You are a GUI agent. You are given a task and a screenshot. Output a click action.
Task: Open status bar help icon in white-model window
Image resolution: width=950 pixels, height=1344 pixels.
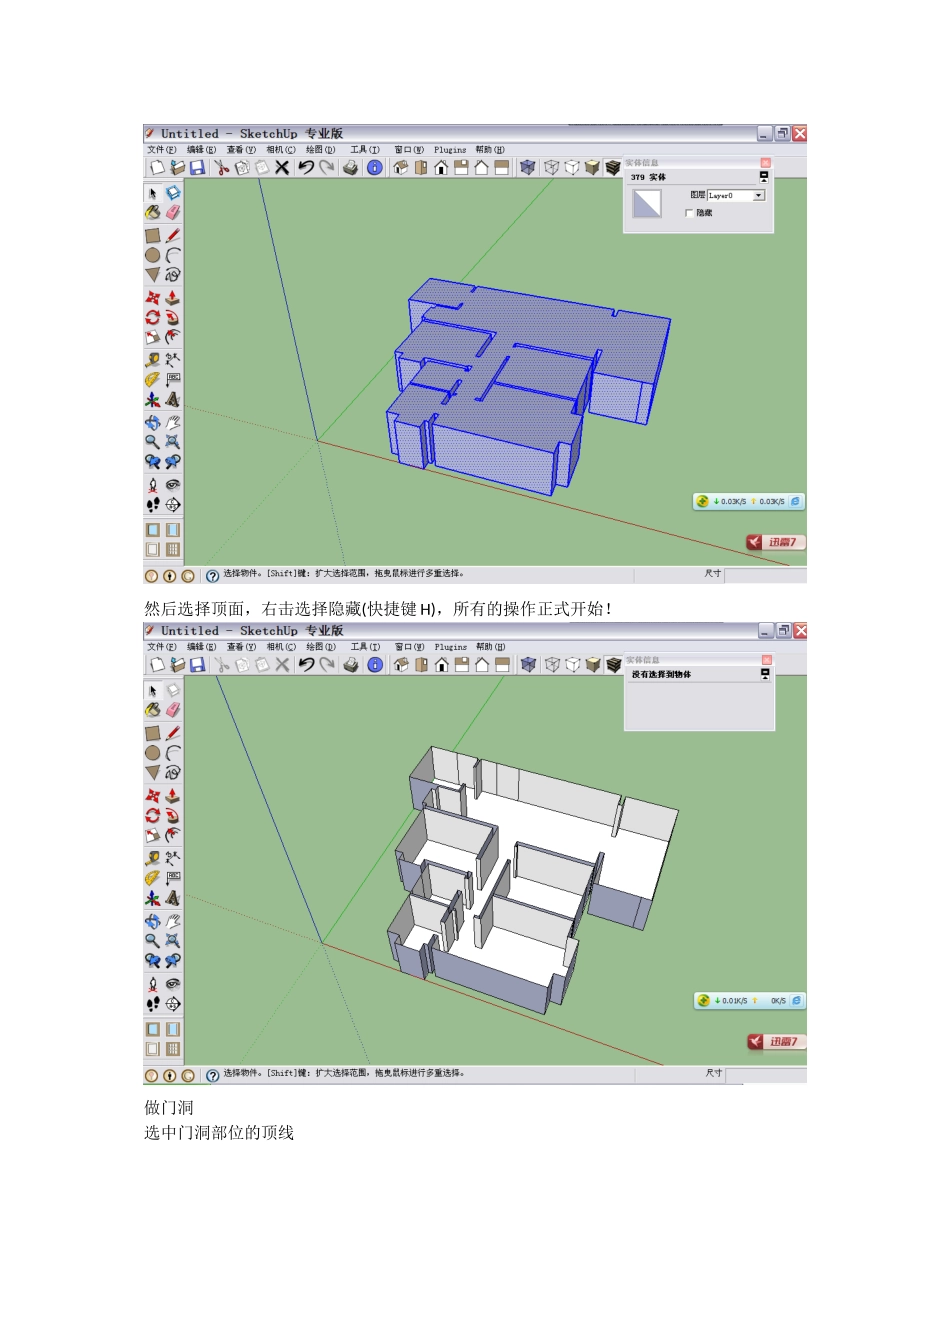coord(212,1075)
